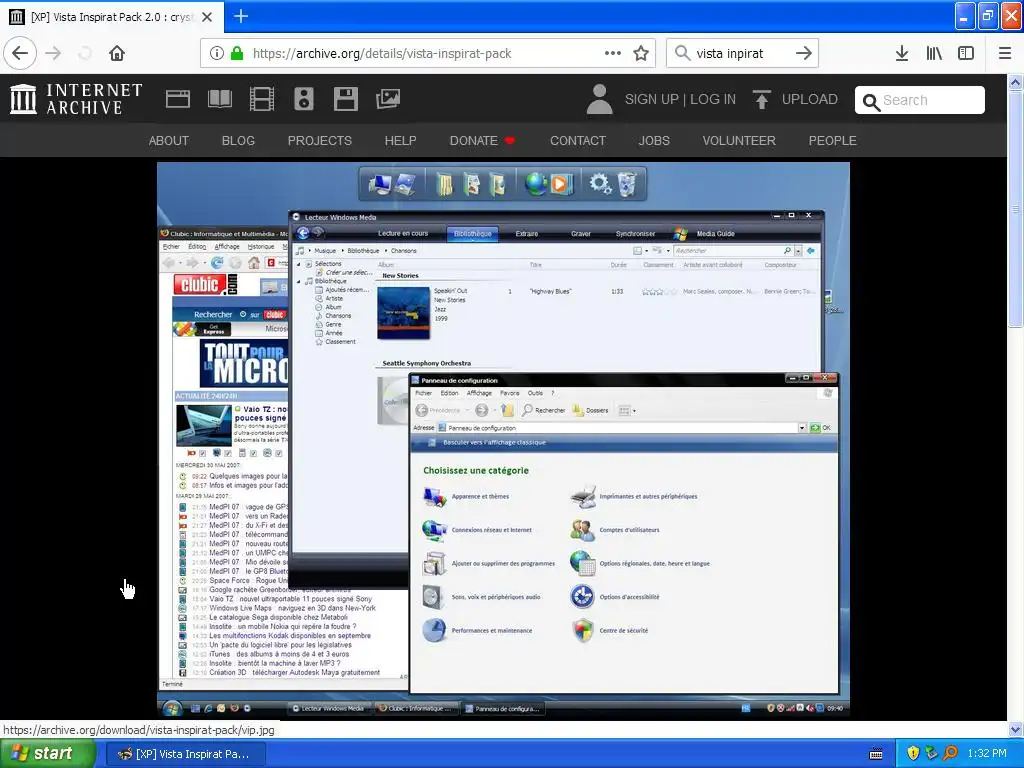1024x768 pixels.
Task: Click the 1:32 PM system clock
Action: point(987,754)
